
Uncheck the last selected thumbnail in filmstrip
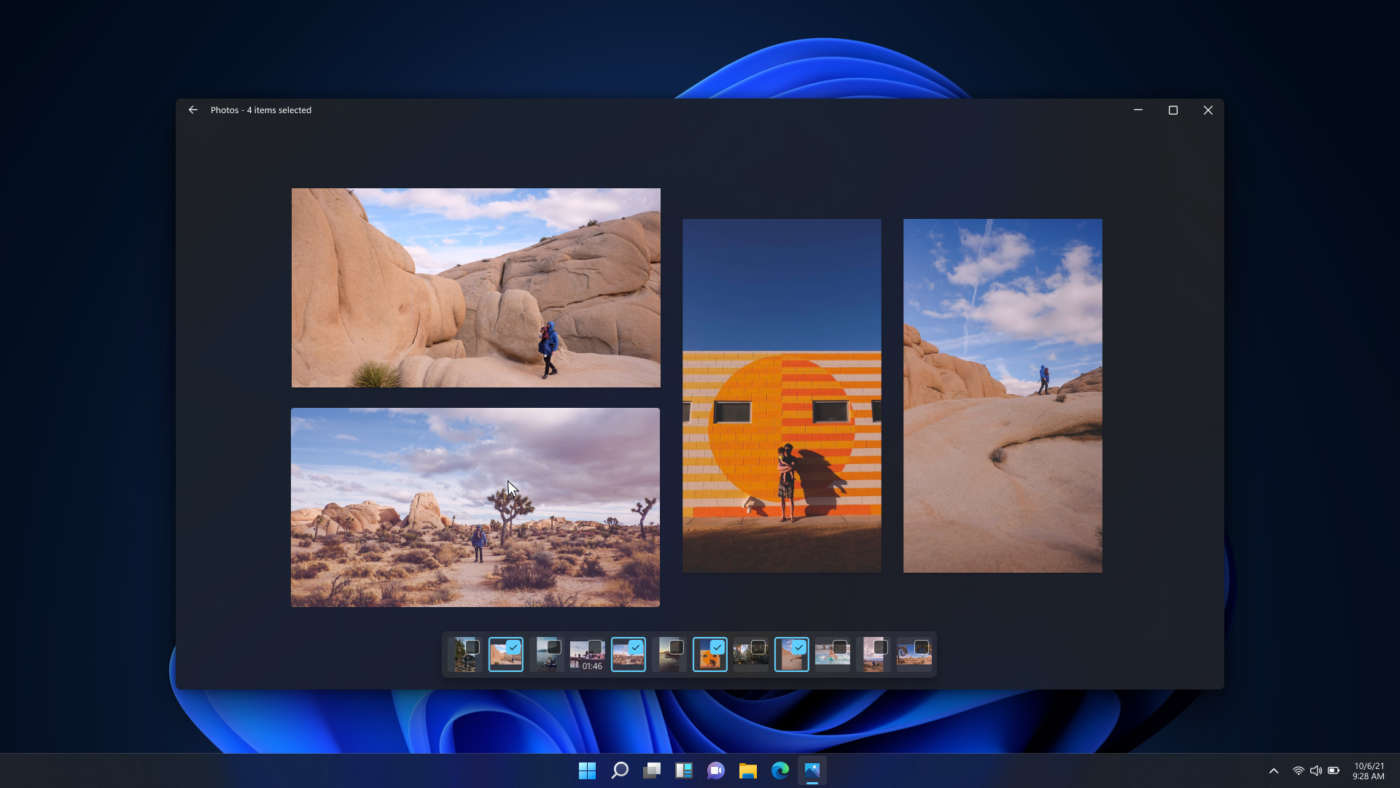point(798,646)
